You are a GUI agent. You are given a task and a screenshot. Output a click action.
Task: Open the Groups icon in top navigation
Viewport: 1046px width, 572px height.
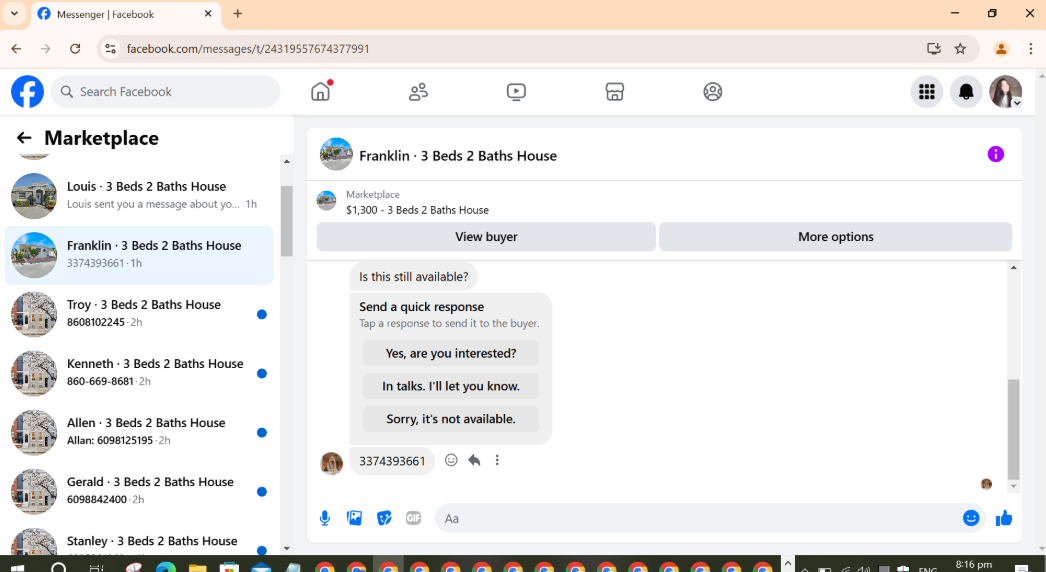712,91
